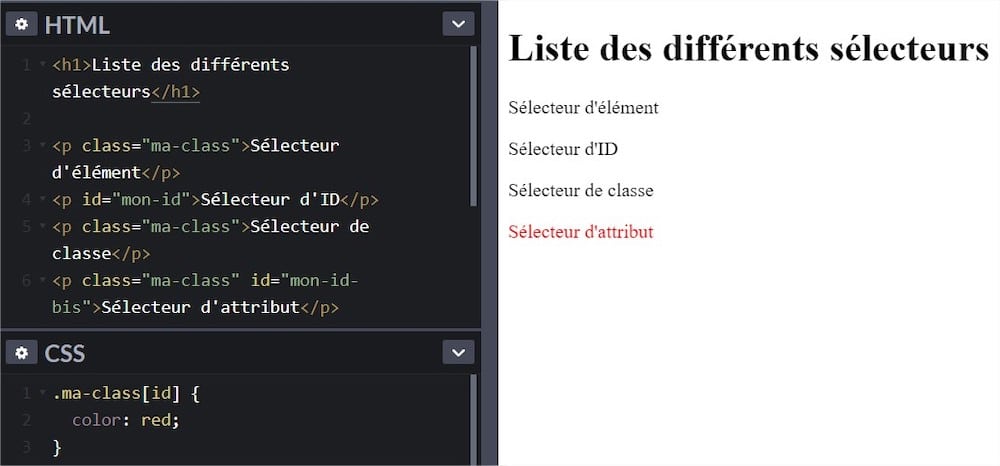Click the red "Sélecteur d'attribut" preview text
Screen dimensions: 1000x466
click(580, 232)
